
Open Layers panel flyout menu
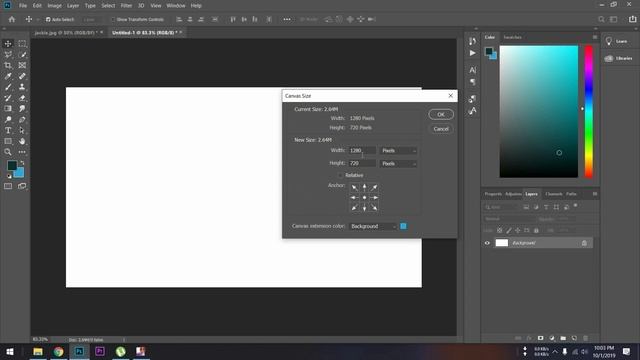pyautogui.click(x=595, y=194)
